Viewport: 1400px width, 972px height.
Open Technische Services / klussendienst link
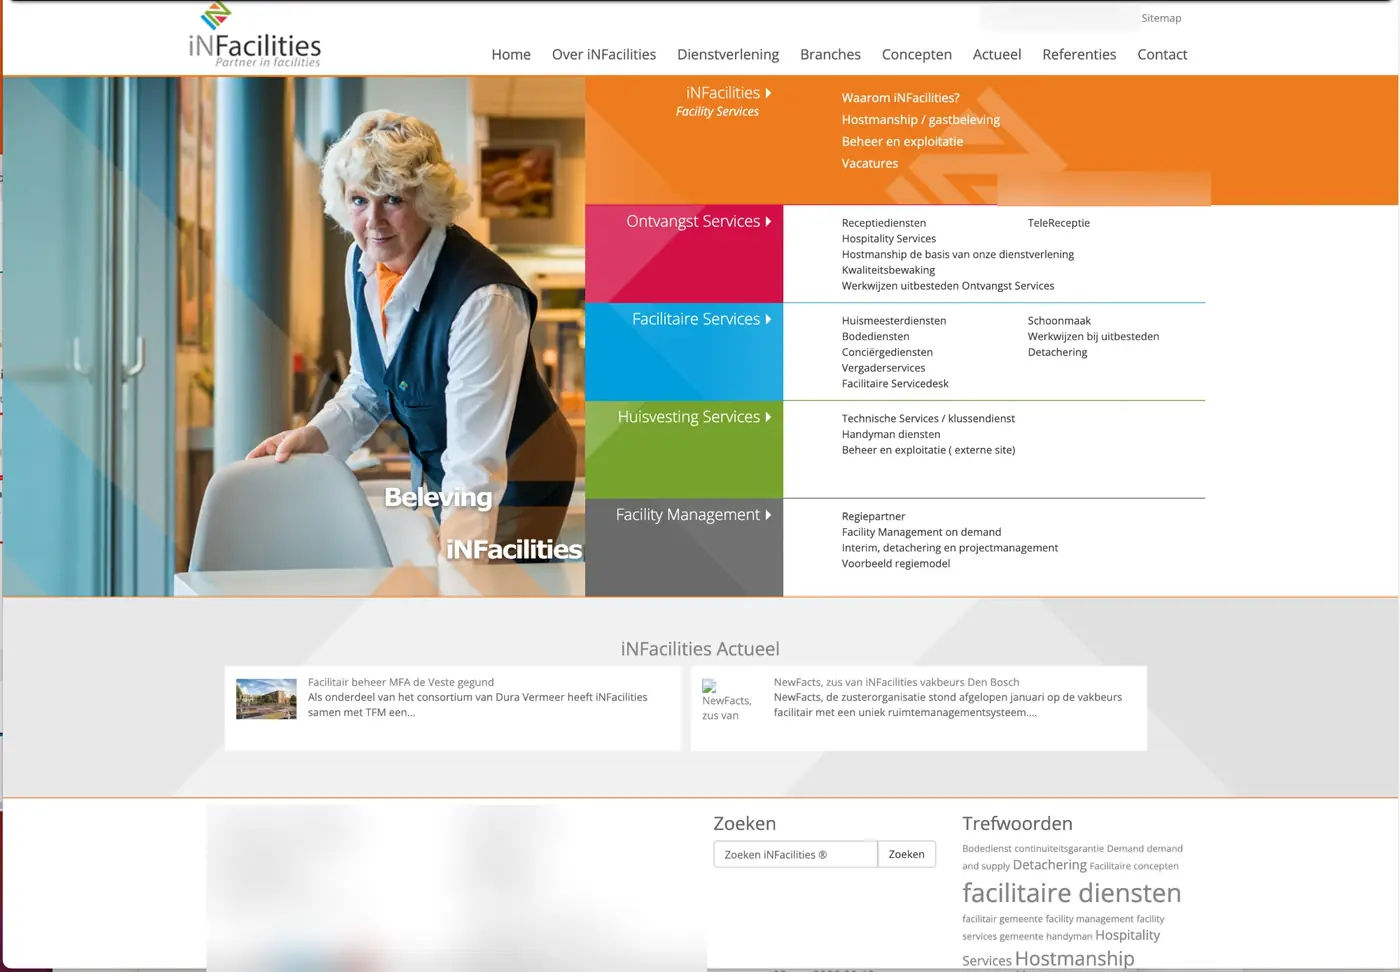928,419
